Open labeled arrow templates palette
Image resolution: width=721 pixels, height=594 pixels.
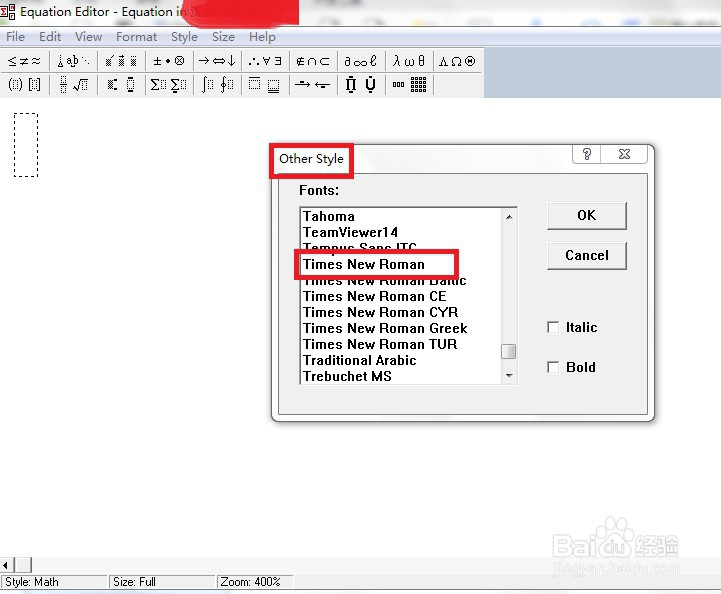(313, 85)
